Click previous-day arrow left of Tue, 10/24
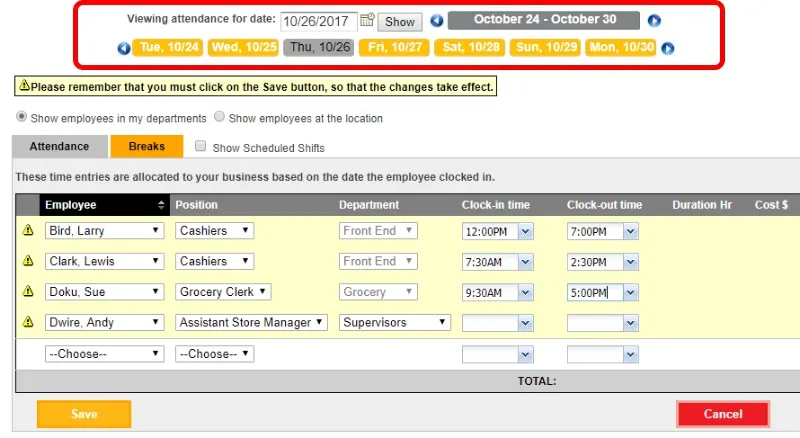Screen dimensions: 800x438 point(123,48)
